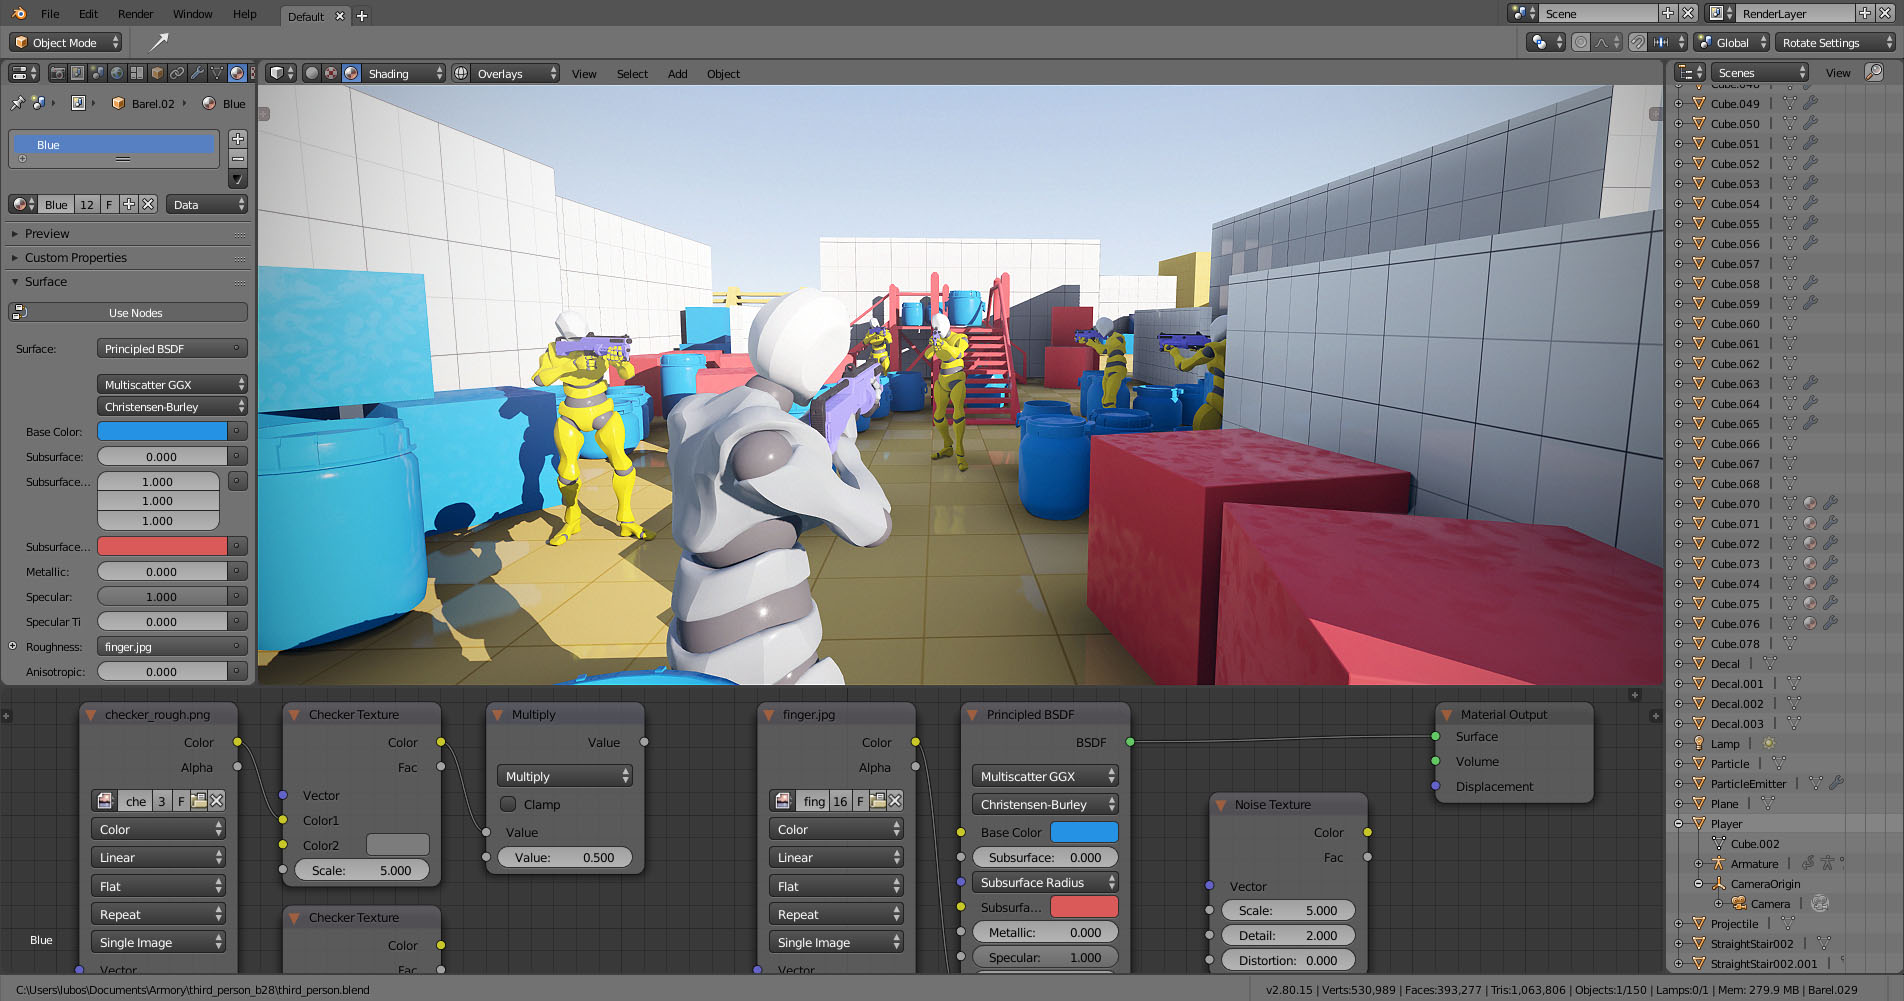Enable the Clamp checkbox on the Multiply node

pos(508,804)
